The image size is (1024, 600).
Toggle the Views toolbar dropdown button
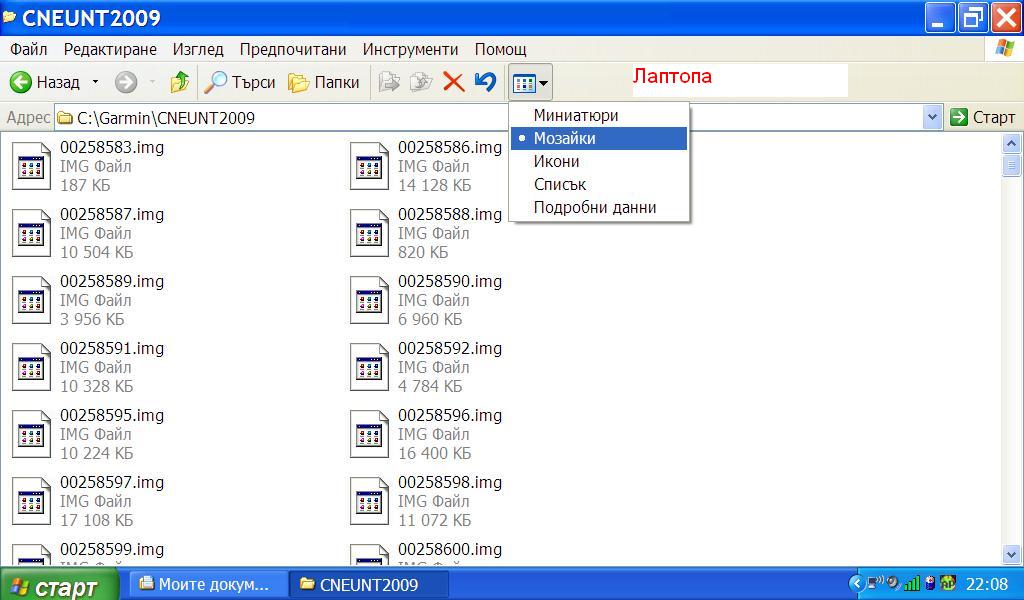tap(530, 83)
